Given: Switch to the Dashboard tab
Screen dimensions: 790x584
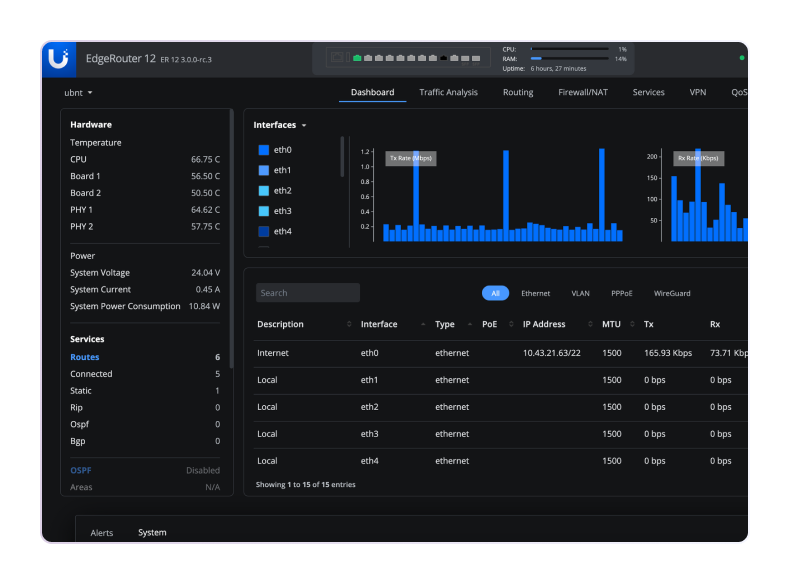Looking at the screenshot, I should tap(372, 93).
